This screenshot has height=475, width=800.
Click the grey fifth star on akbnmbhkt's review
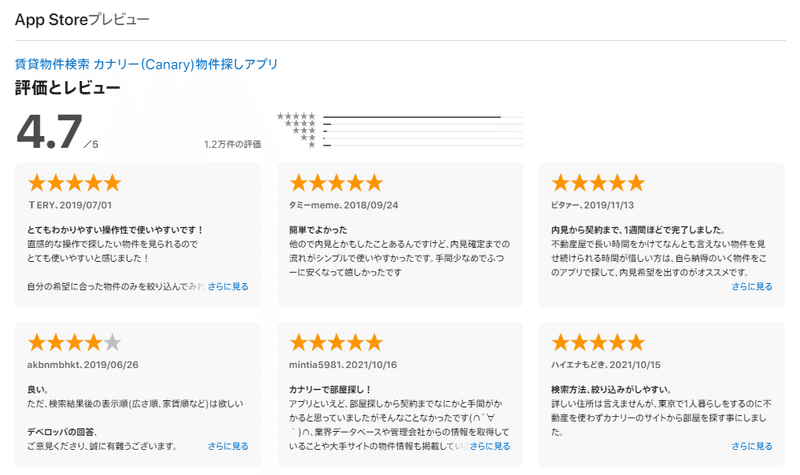pyautogui.click(x=112, y=342)
